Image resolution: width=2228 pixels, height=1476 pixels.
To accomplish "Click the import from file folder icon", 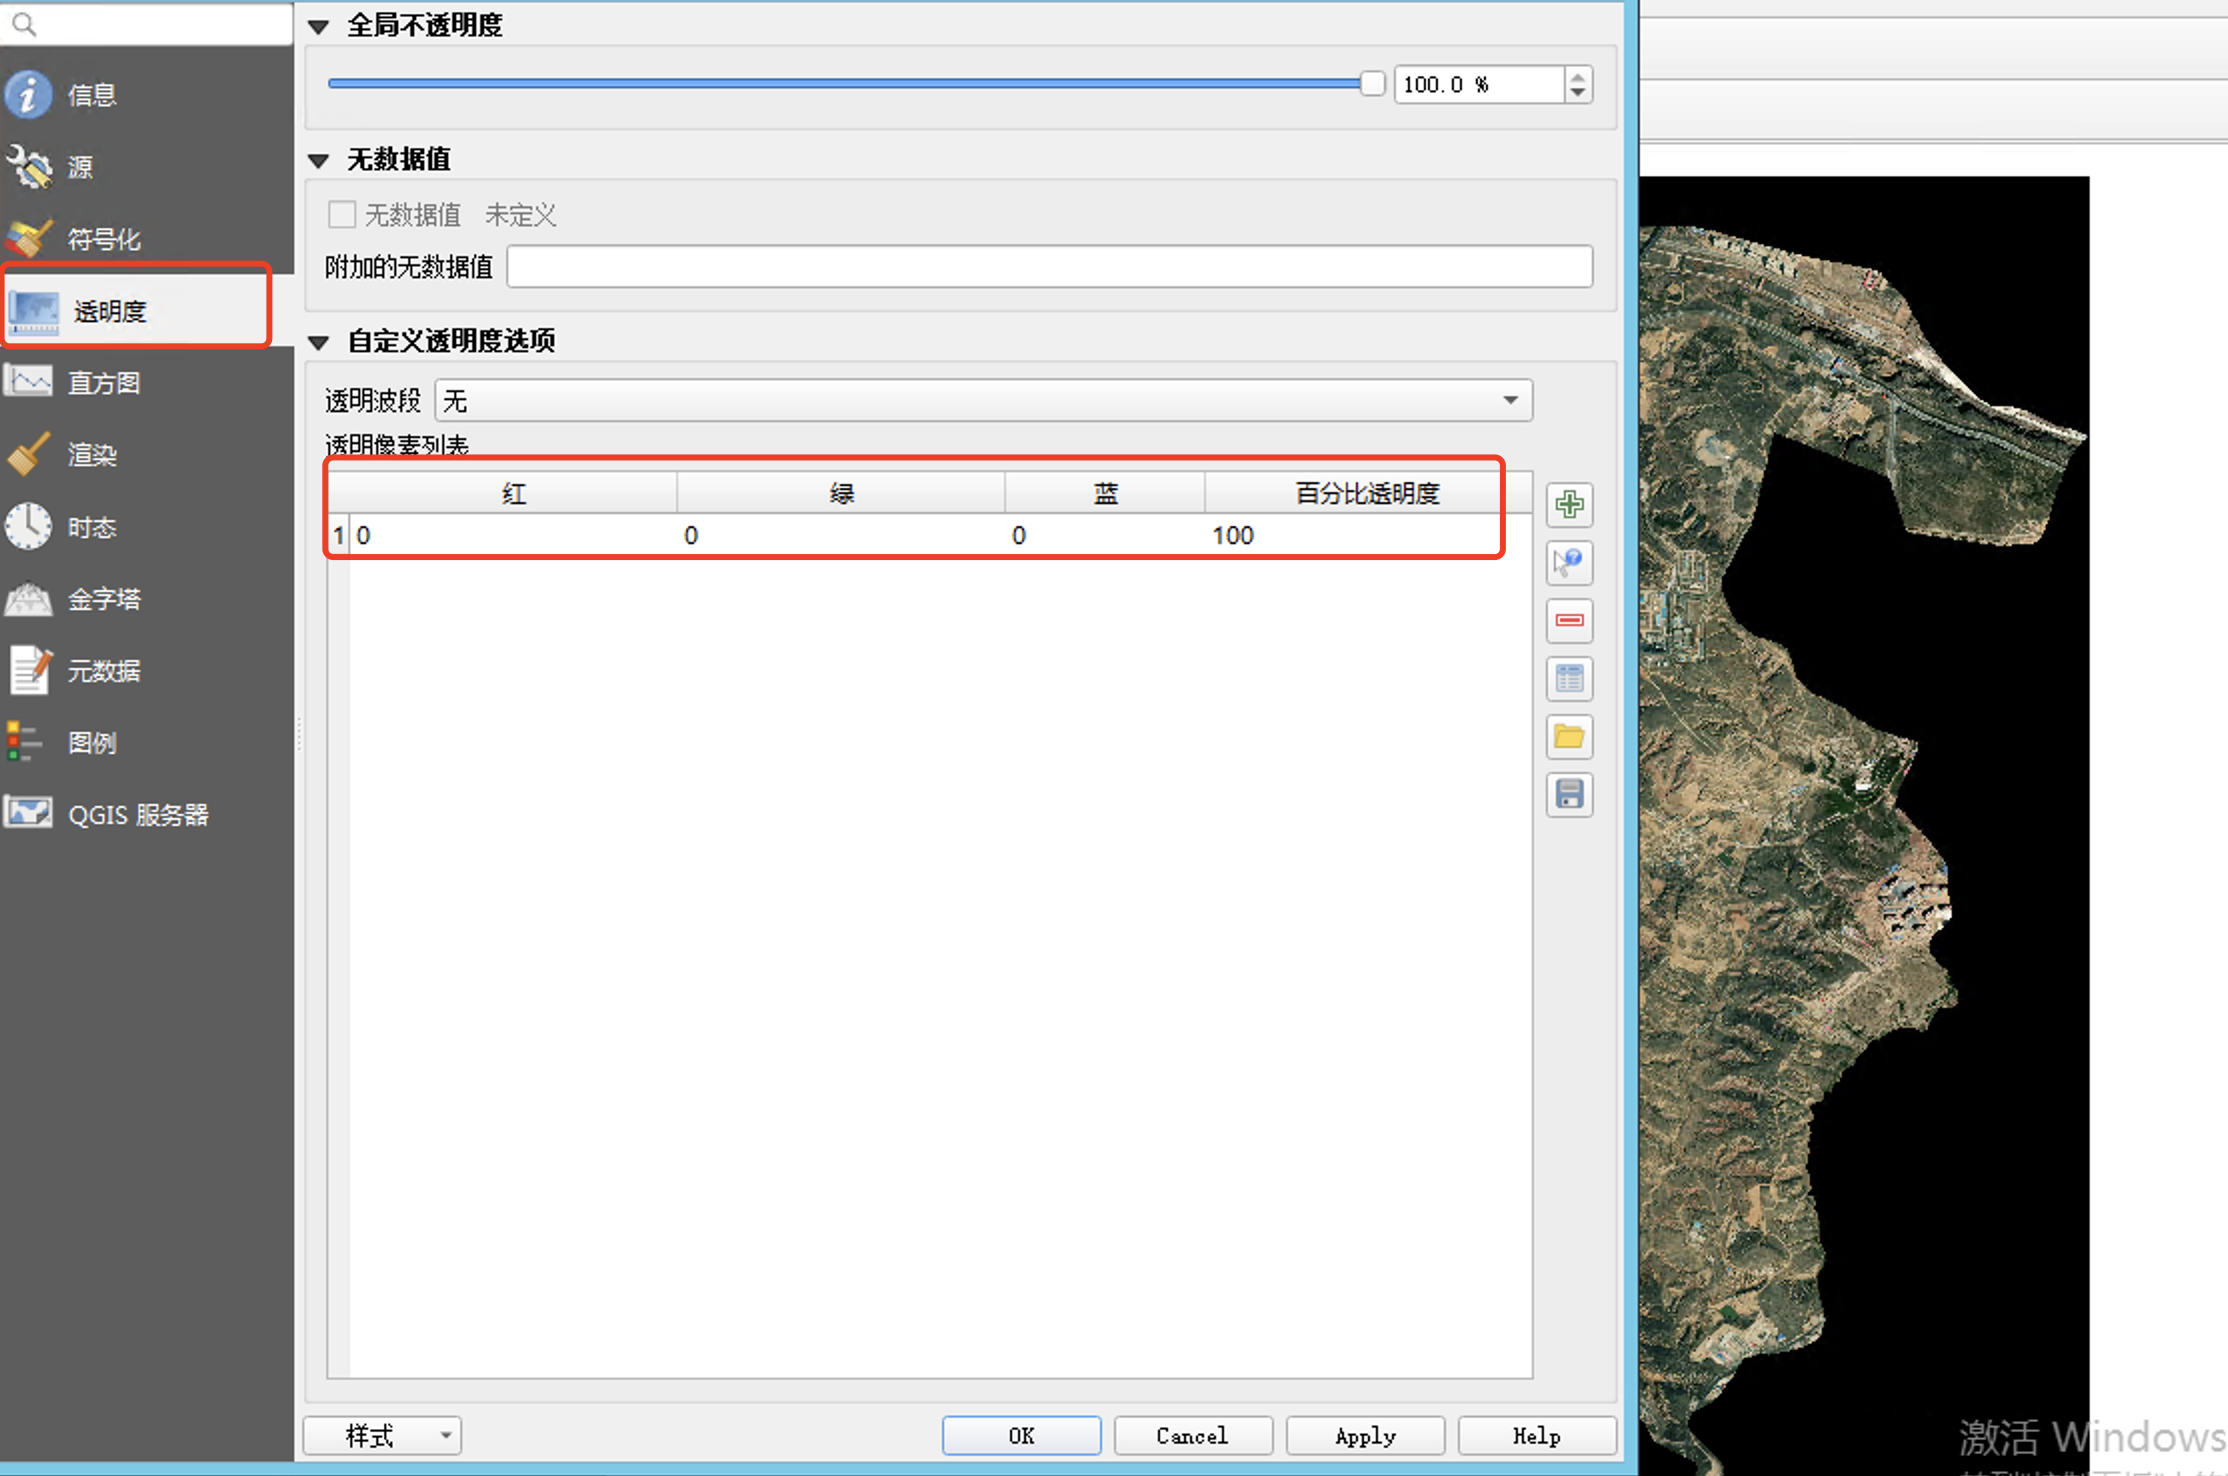I will coord(1569,737).
